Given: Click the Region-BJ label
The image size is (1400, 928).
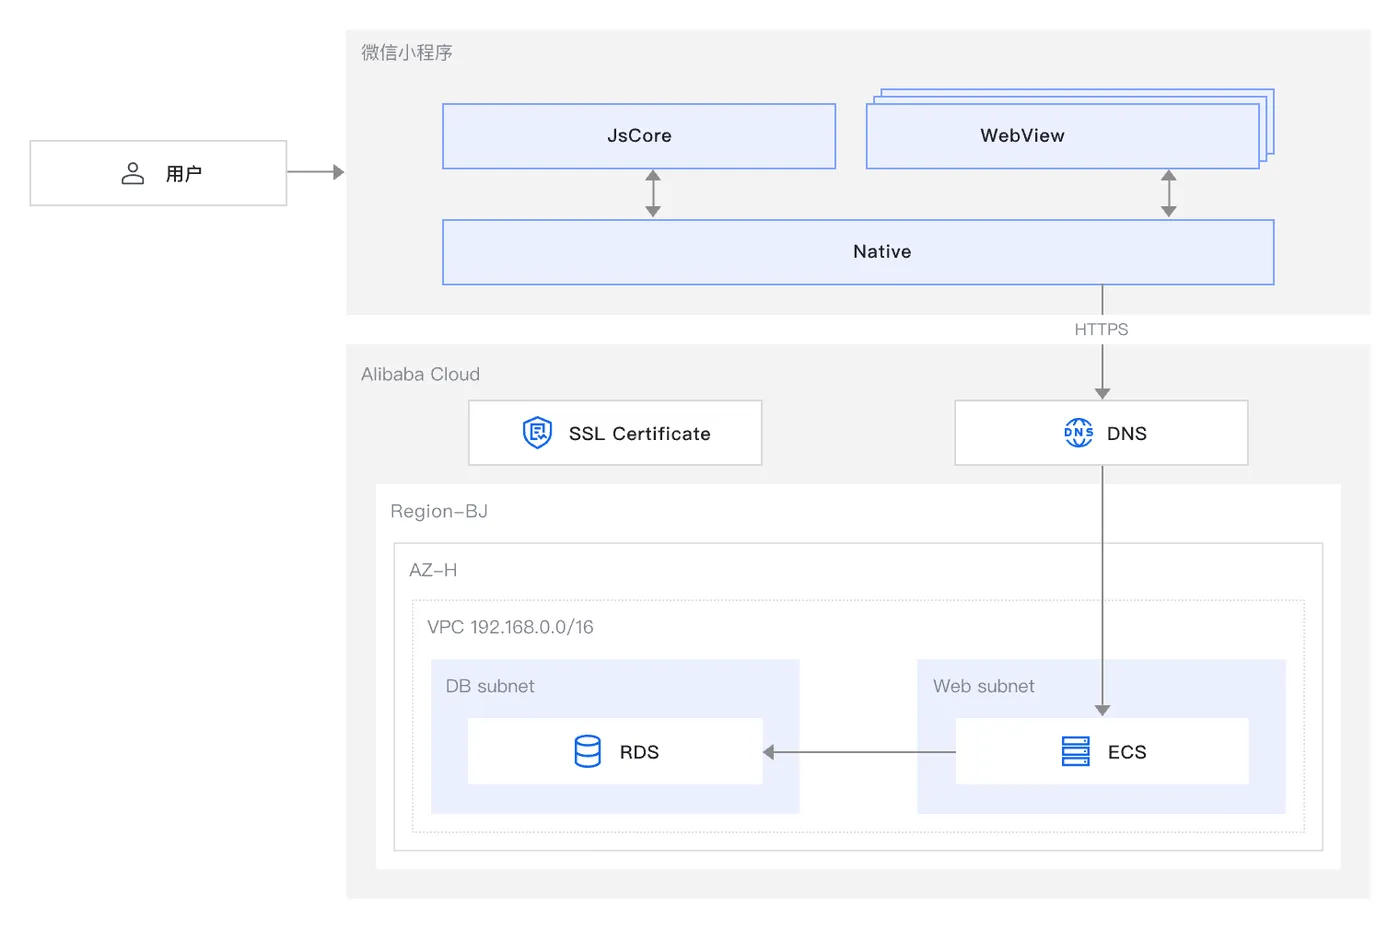Looking at the screenshot, I should (439, 511).
